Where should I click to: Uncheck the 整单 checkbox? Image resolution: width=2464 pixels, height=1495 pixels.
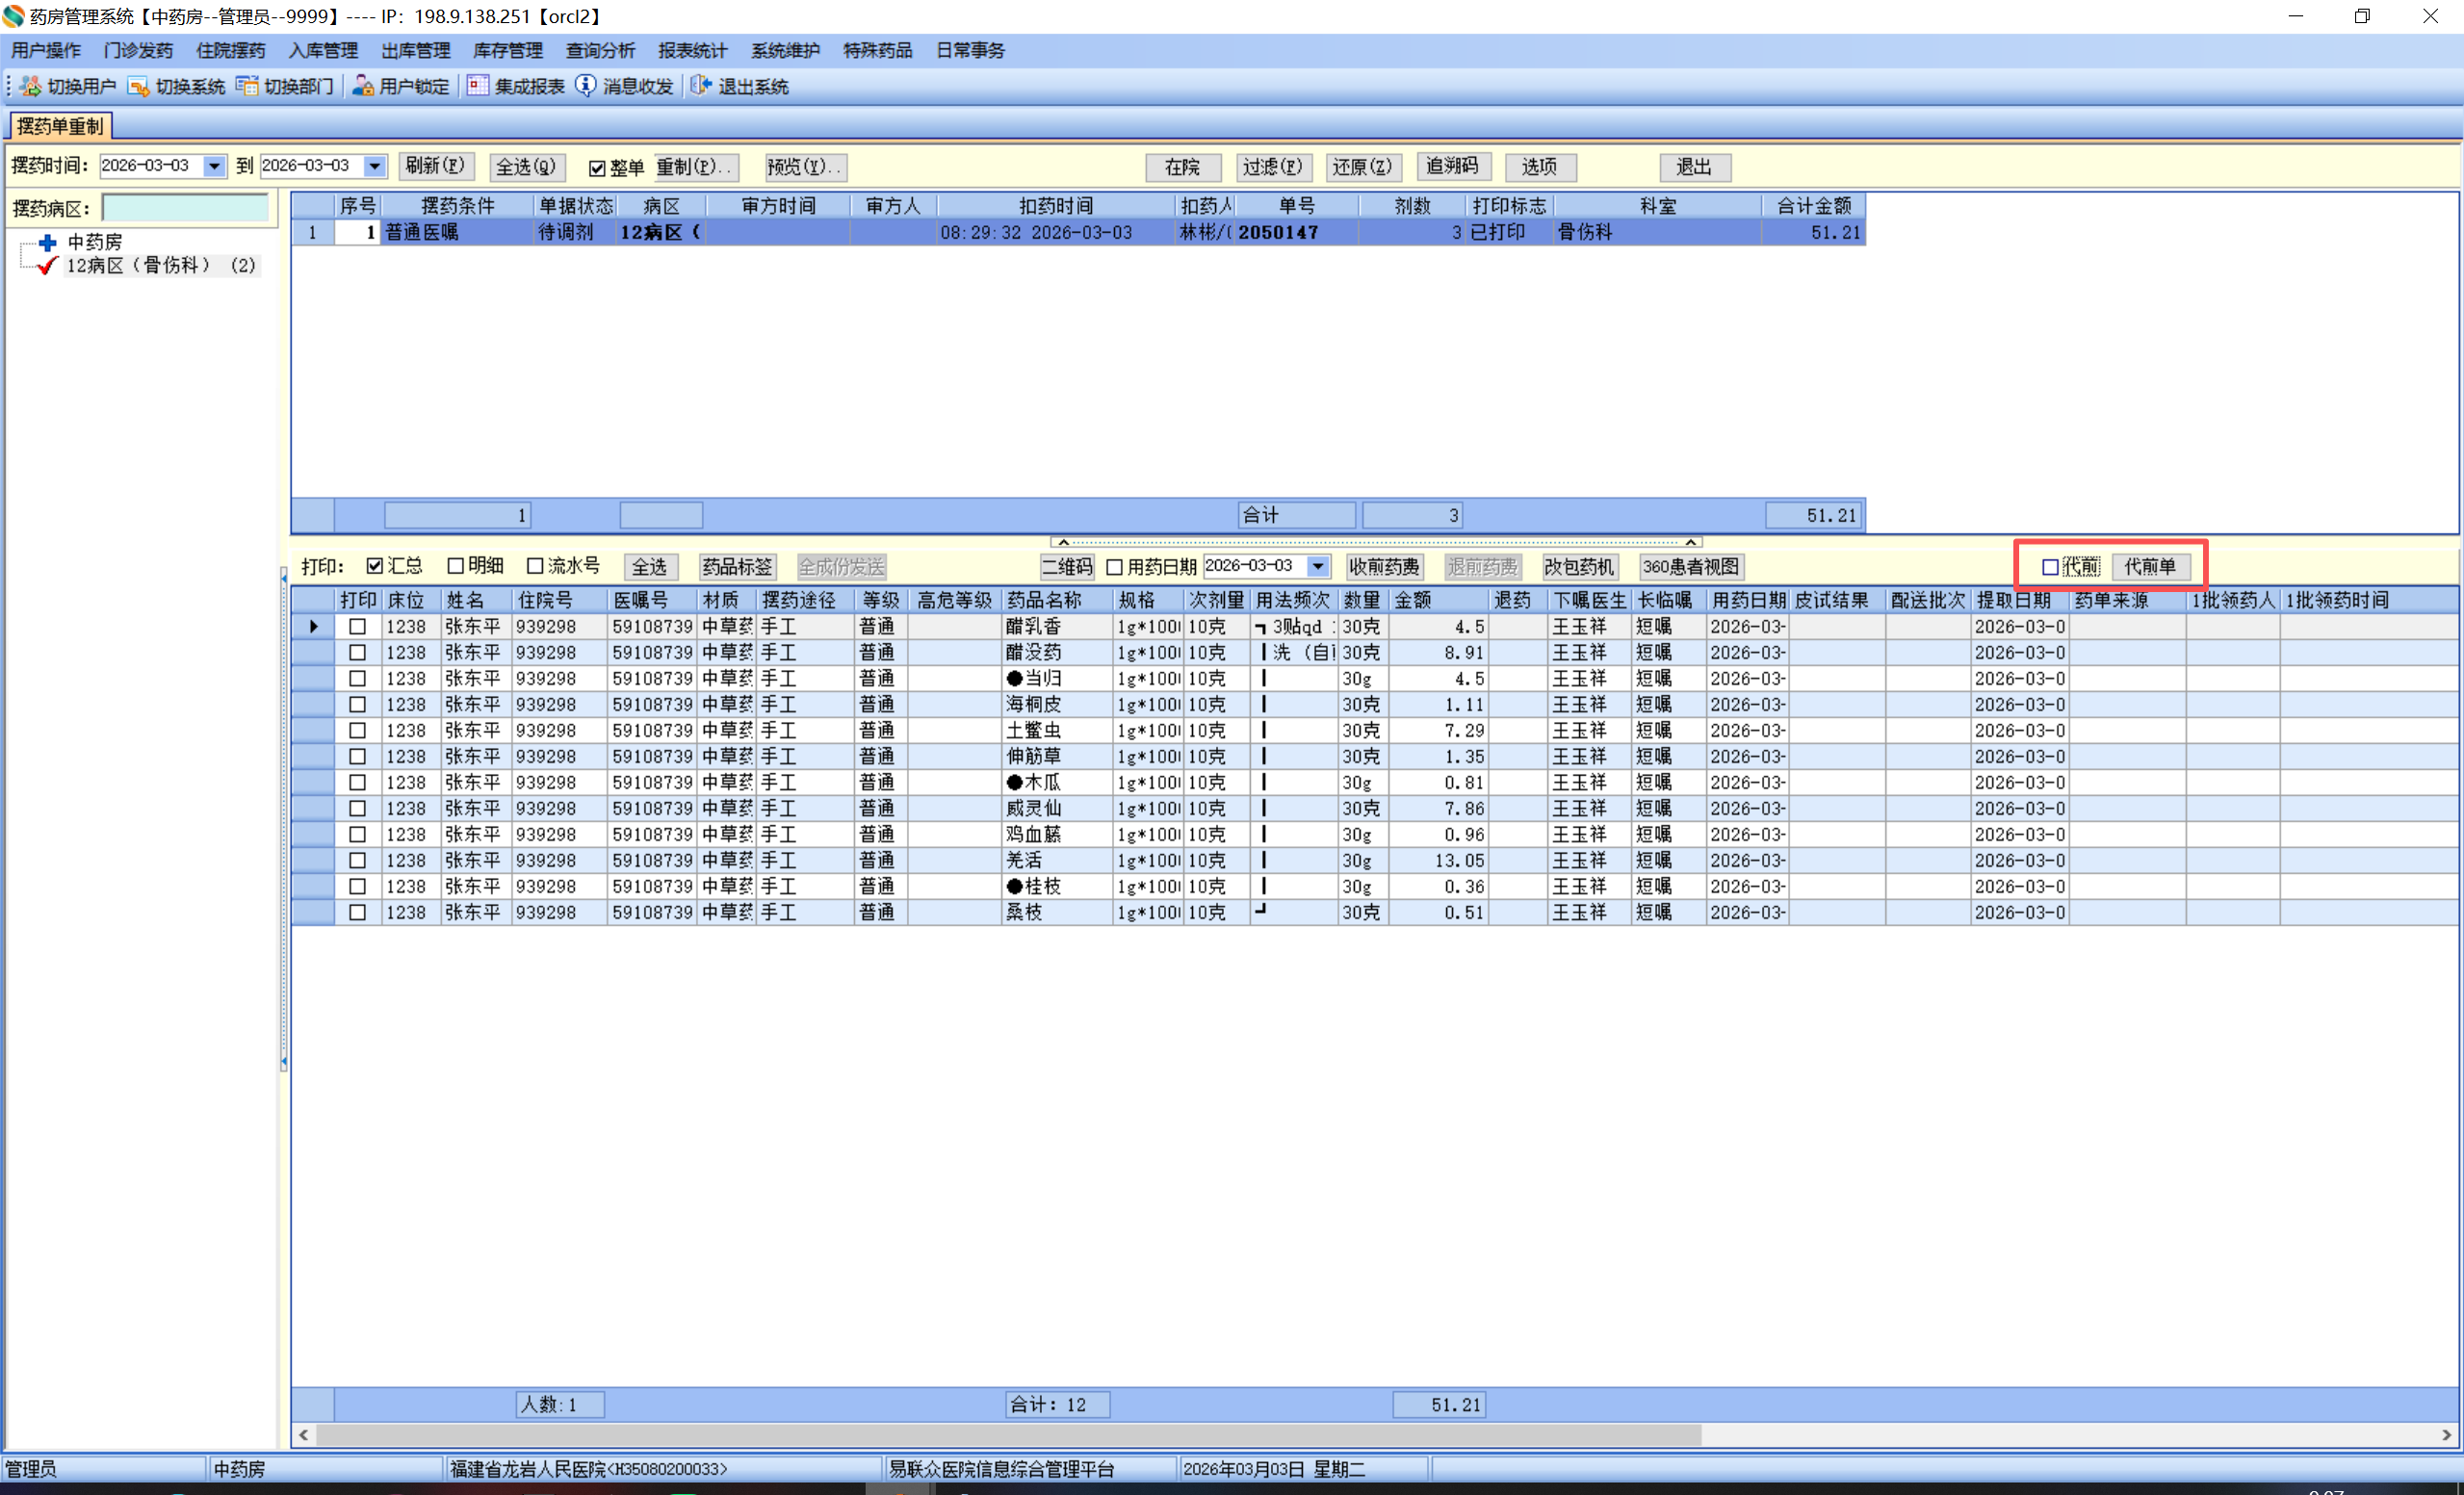[x=597, y=168]
